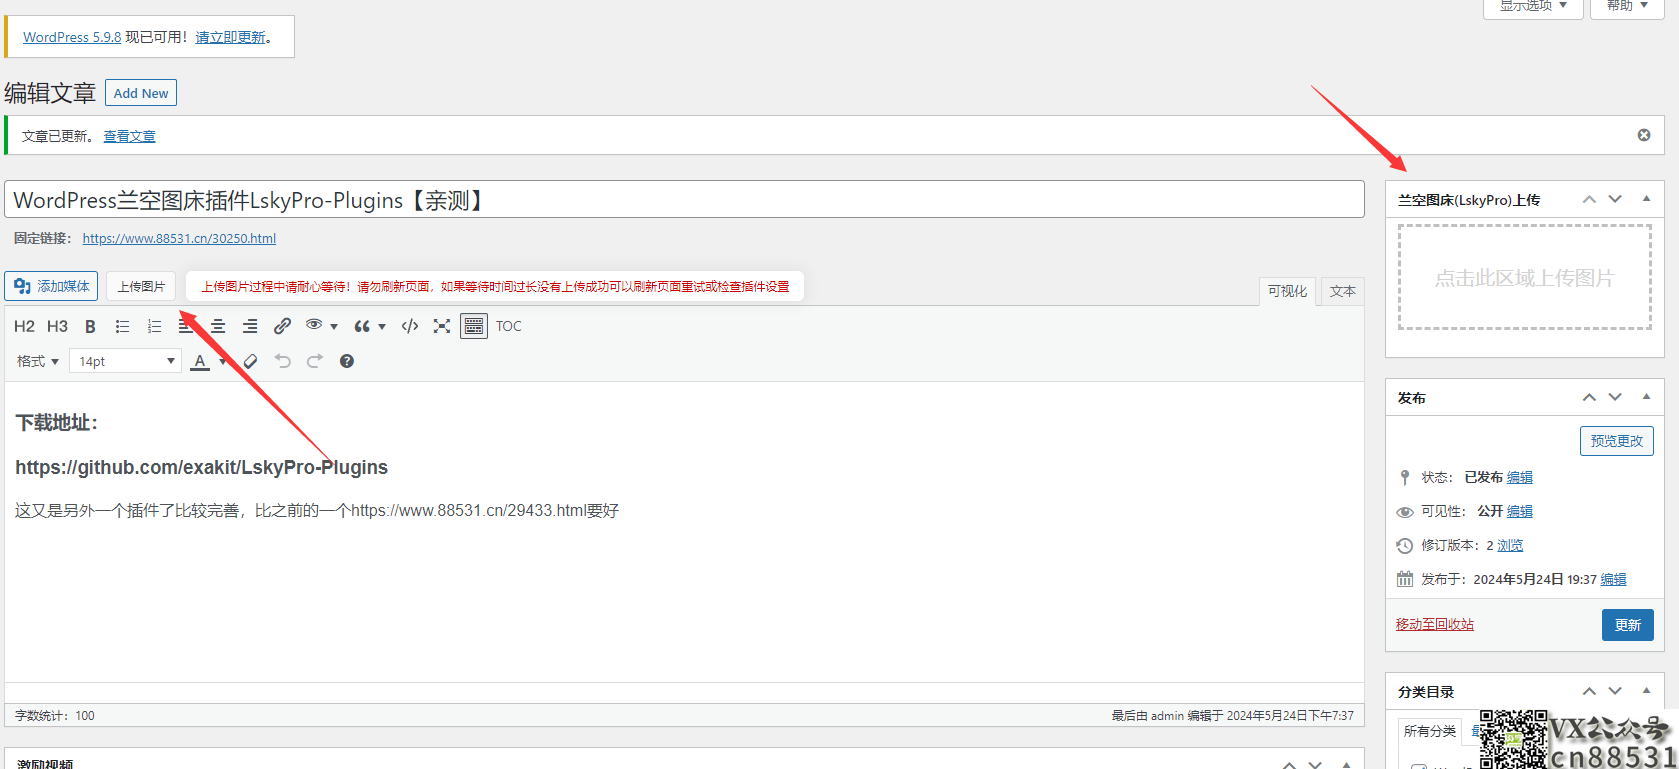The width and height of the screenshot is (1679, 769).
Task: Redo the last edit
Action: (315, 361)
